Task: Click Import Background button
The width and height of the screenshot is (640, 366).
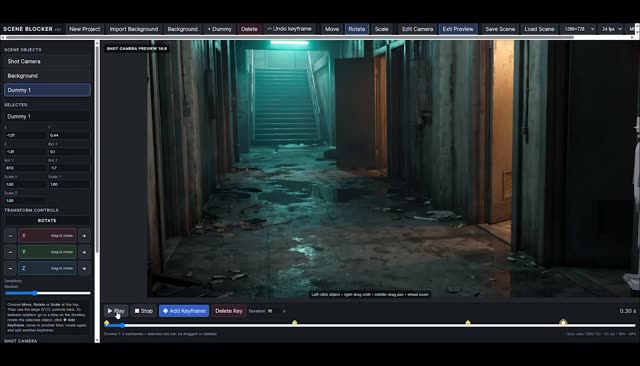Action: [133, 29]
